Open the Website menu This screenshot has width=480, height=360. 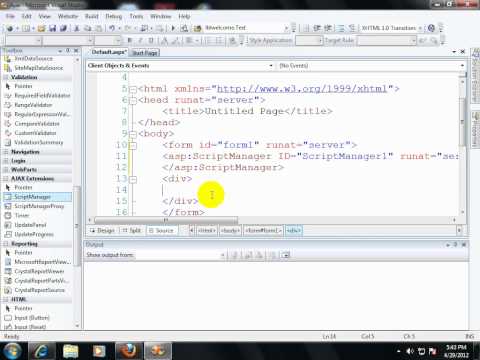(x=68, y=16)
